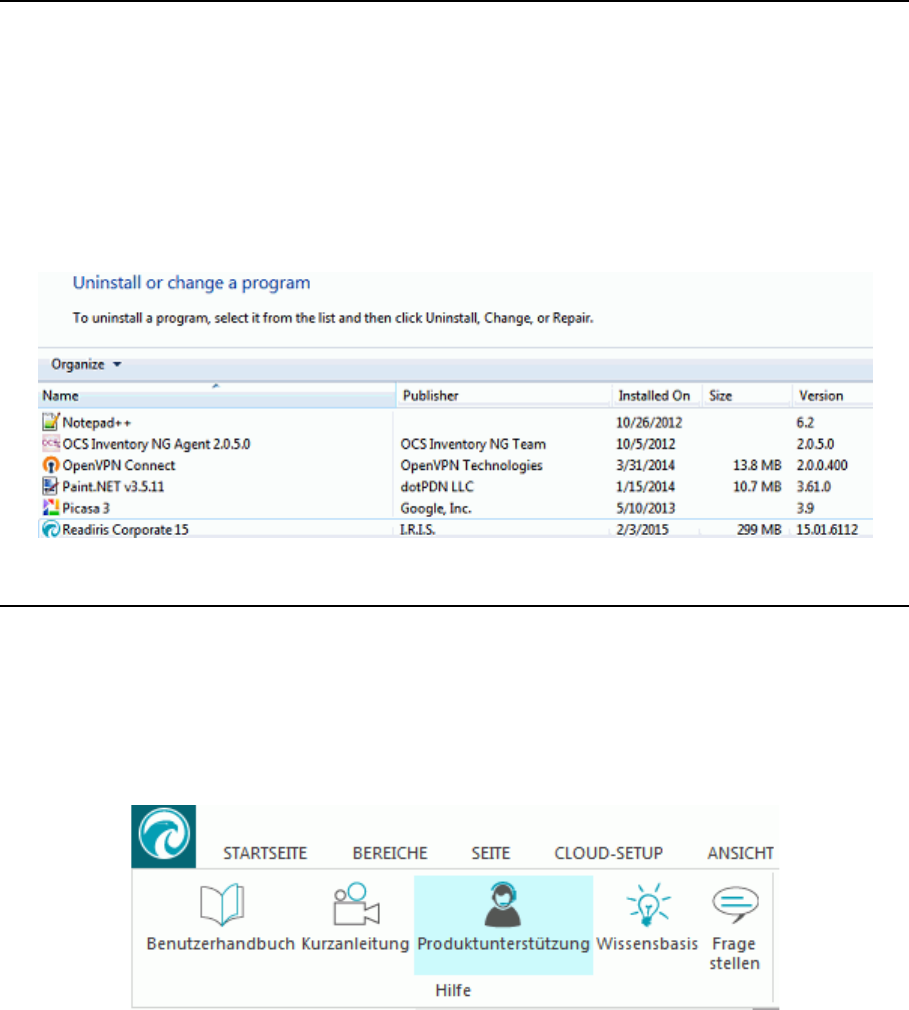
Task: Click the Wissensbasis label in the ribbon
Action: (x=647, y=944)
